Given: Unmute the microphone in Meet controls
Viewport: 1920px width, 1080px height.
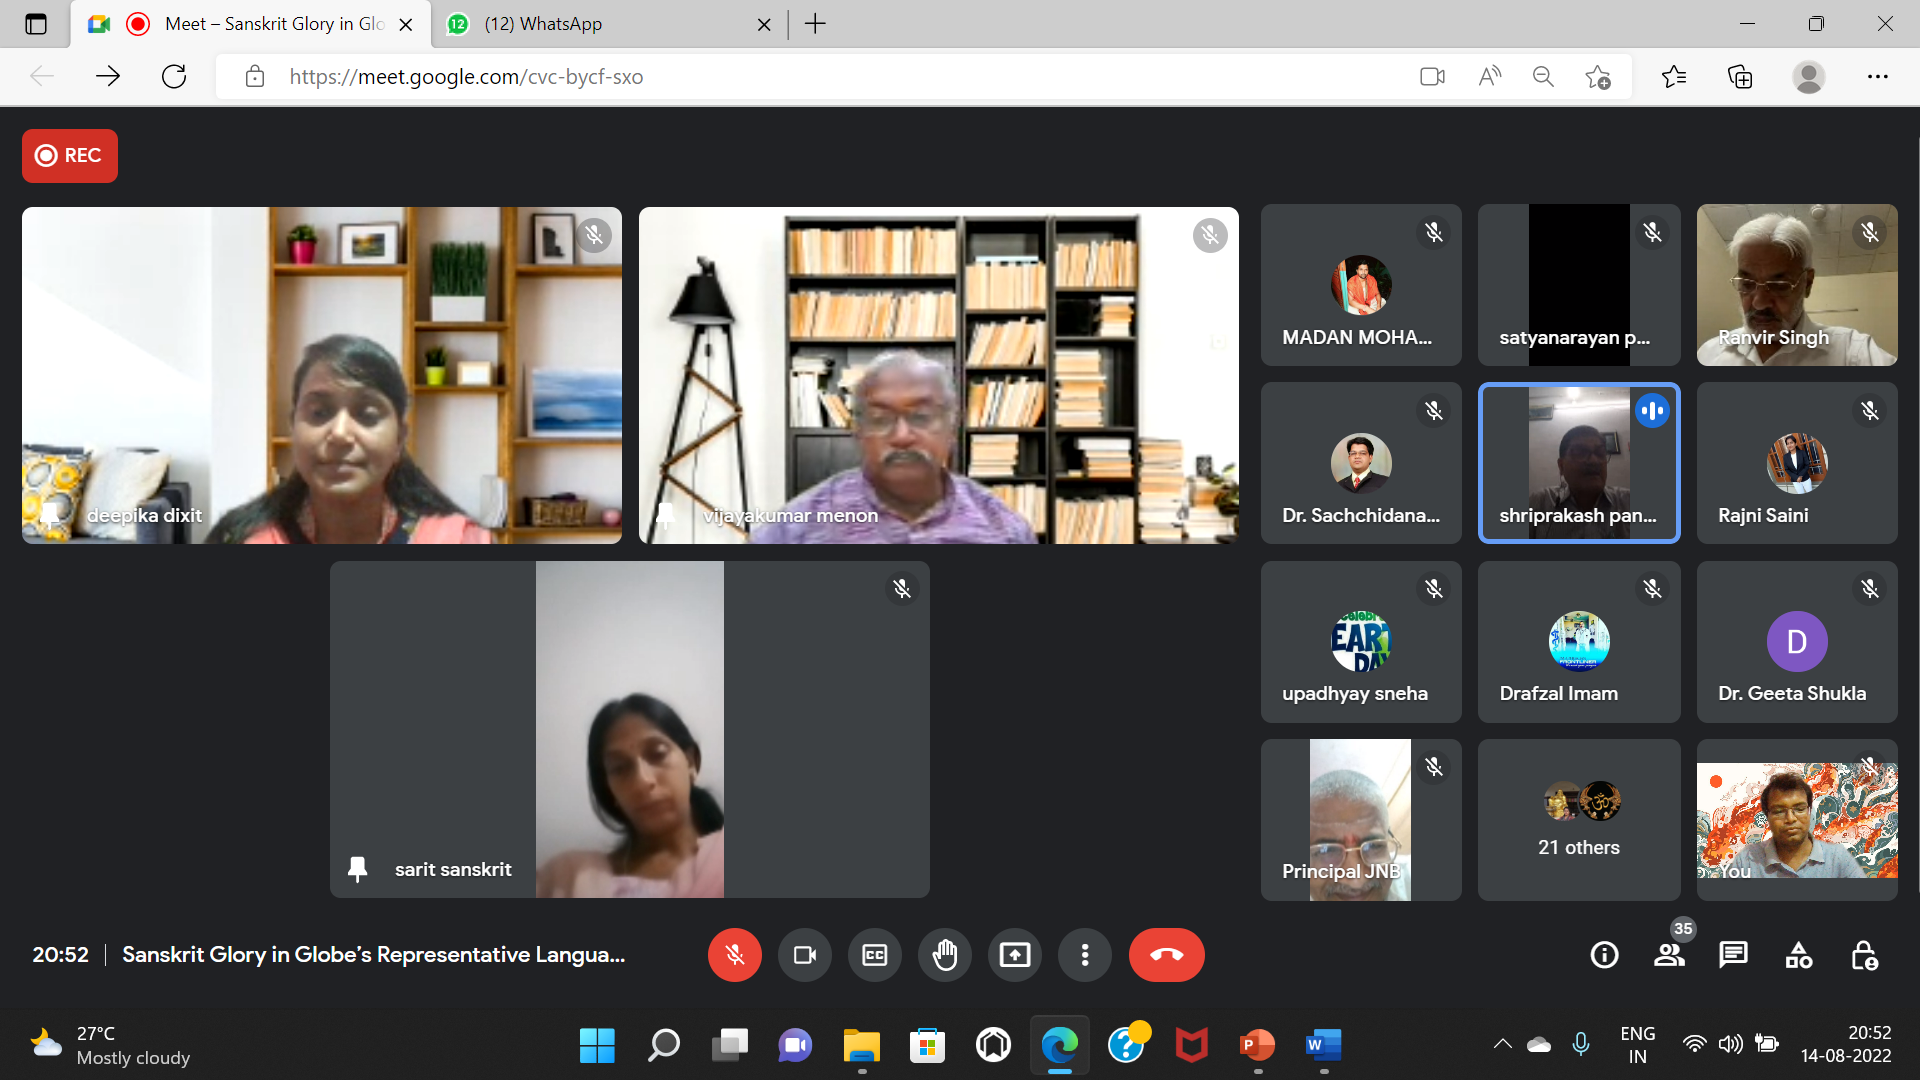Looking at the screenshot, I should [x=734, y=955].
